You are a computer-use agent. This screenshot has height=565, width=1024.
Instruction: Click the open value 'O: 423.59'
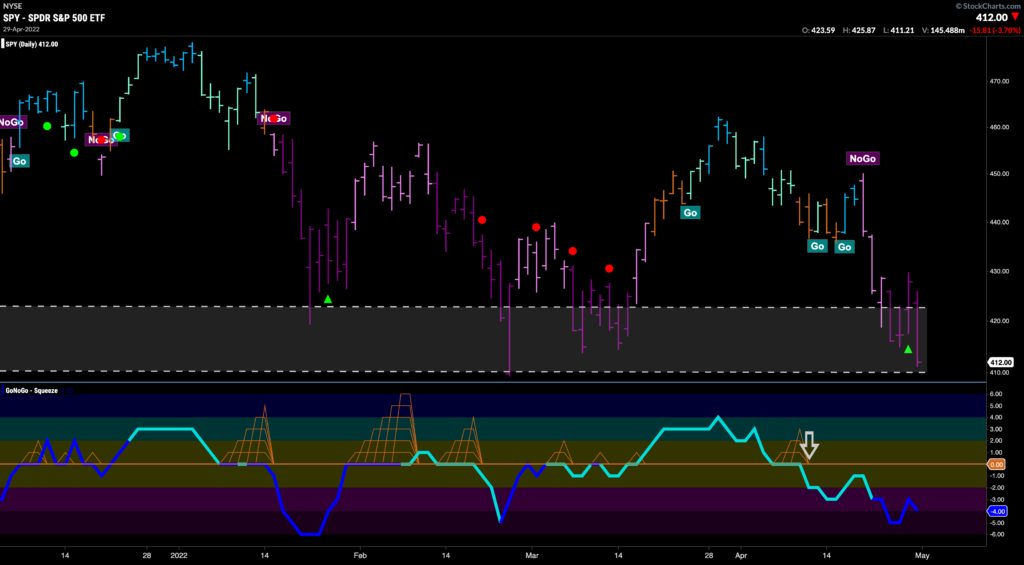point(817,30)
